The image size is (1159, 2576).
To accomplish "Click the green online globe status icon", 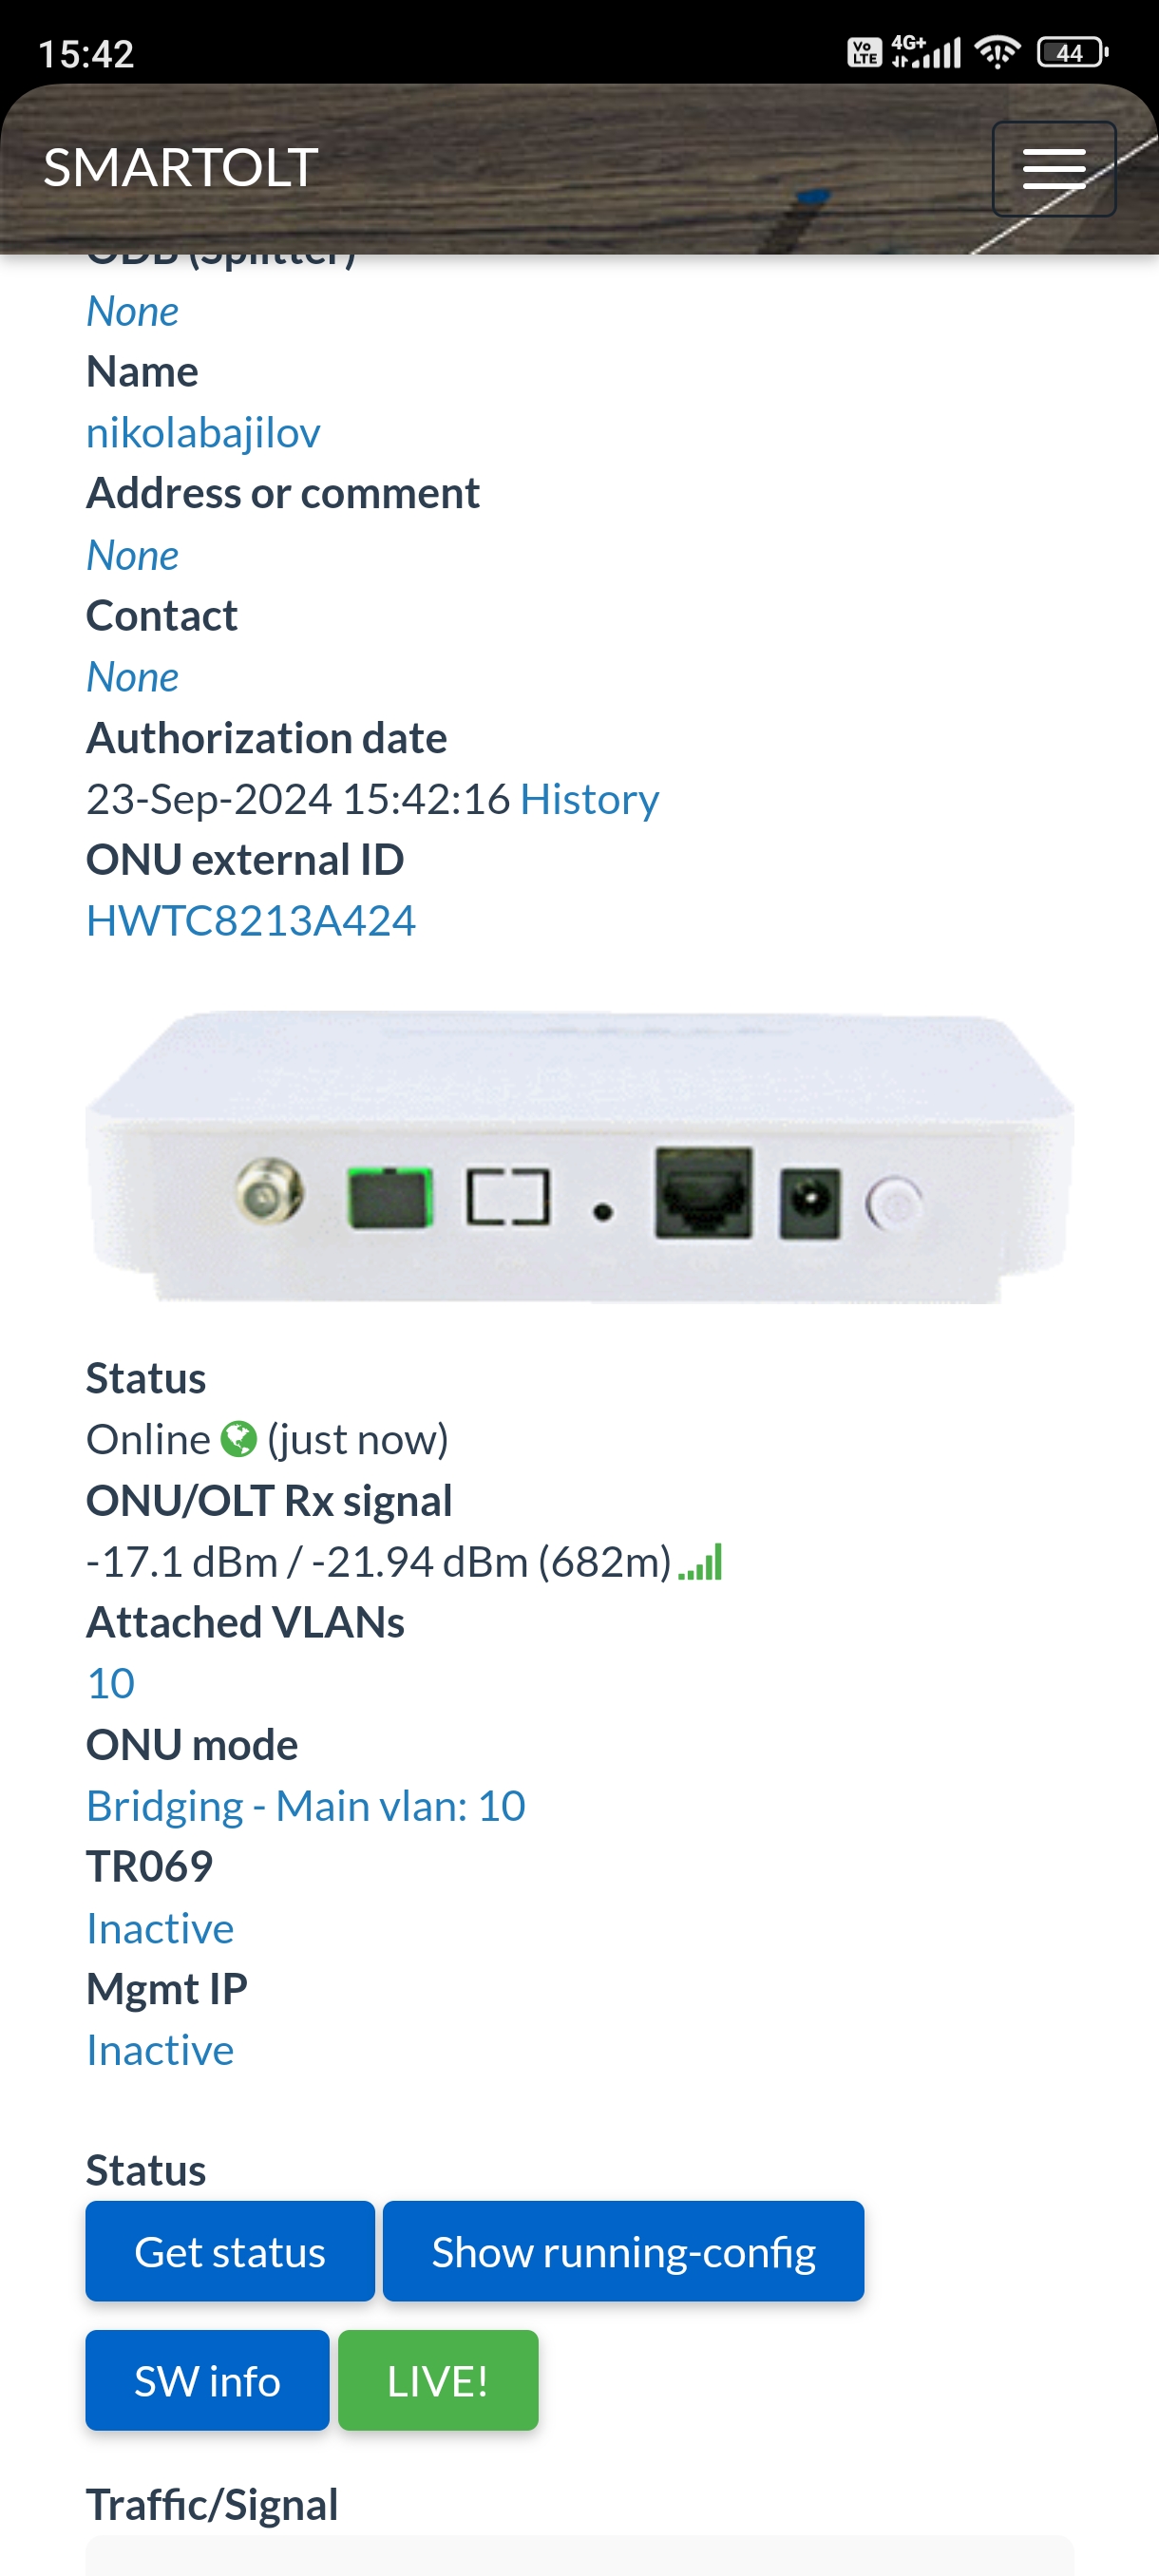I will 239,1439.
